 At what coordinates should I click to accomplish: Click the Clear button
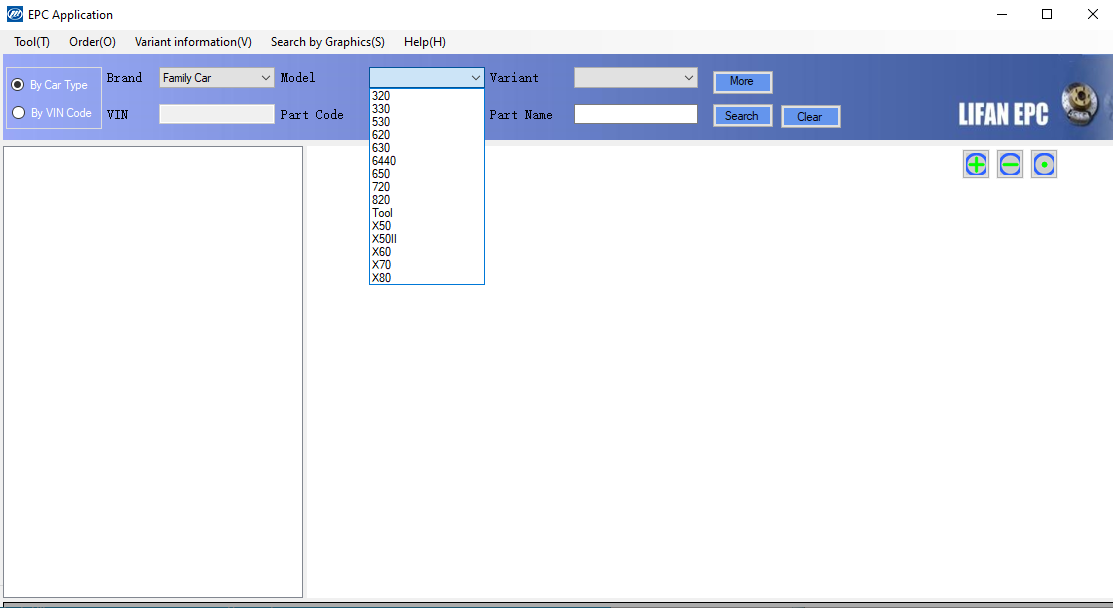click(x=810, y=116)
